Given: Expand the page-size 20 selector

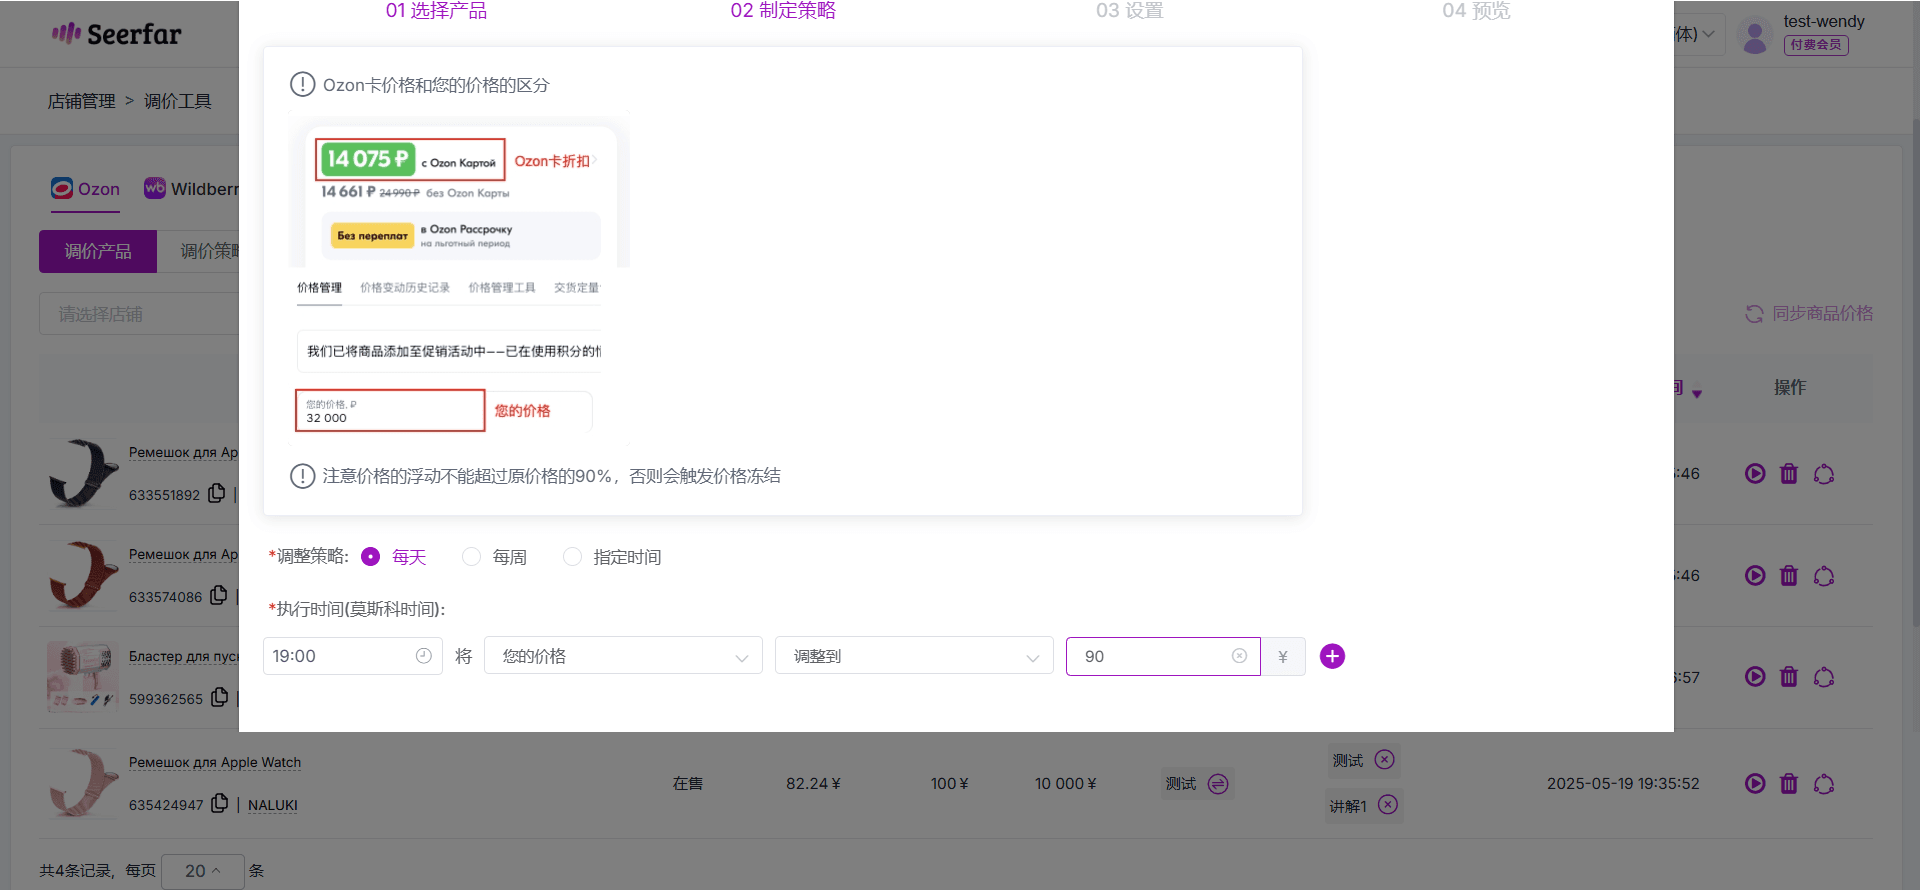Looking at the screenshot, I should click(x=203, y=871).
